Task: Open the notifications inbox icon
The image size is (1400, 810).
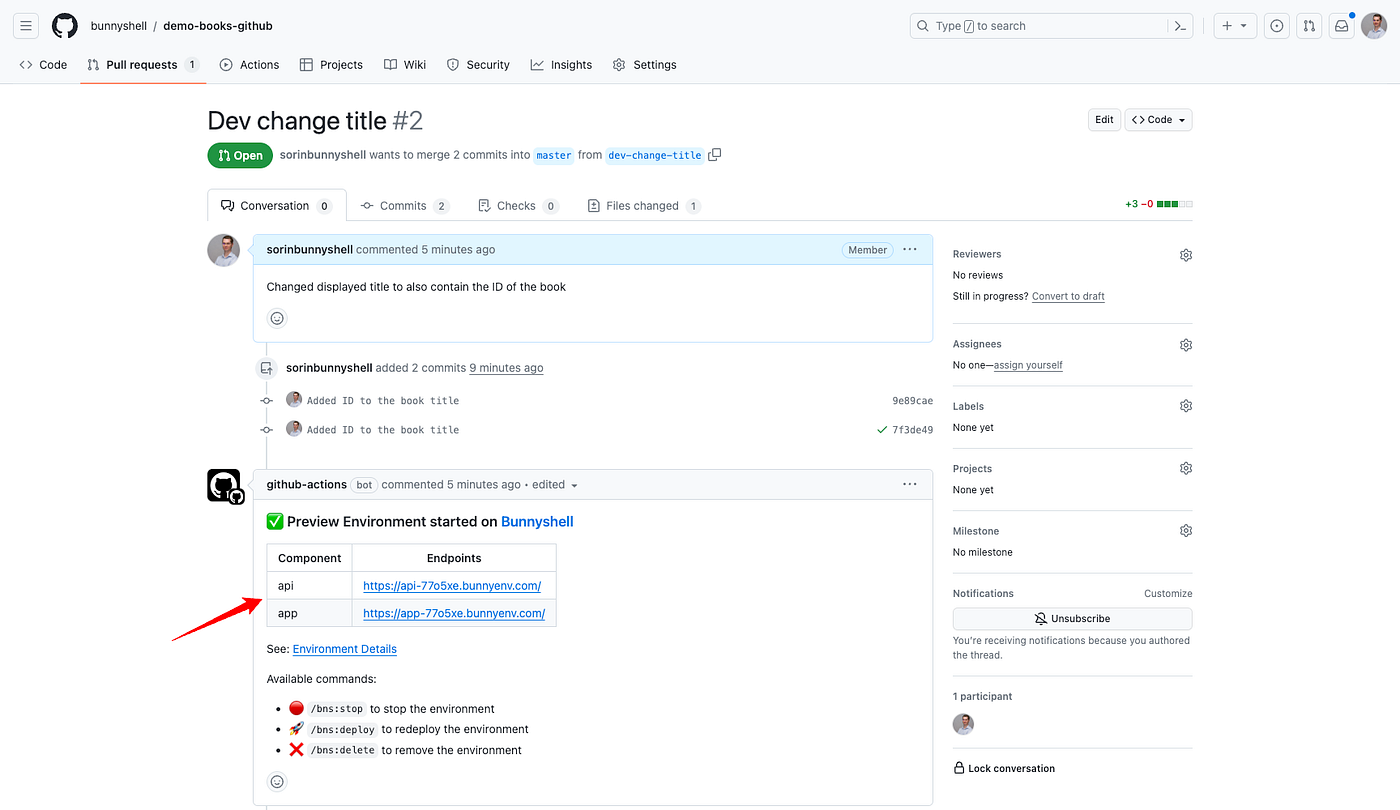Action: (x=1341, y=26)
